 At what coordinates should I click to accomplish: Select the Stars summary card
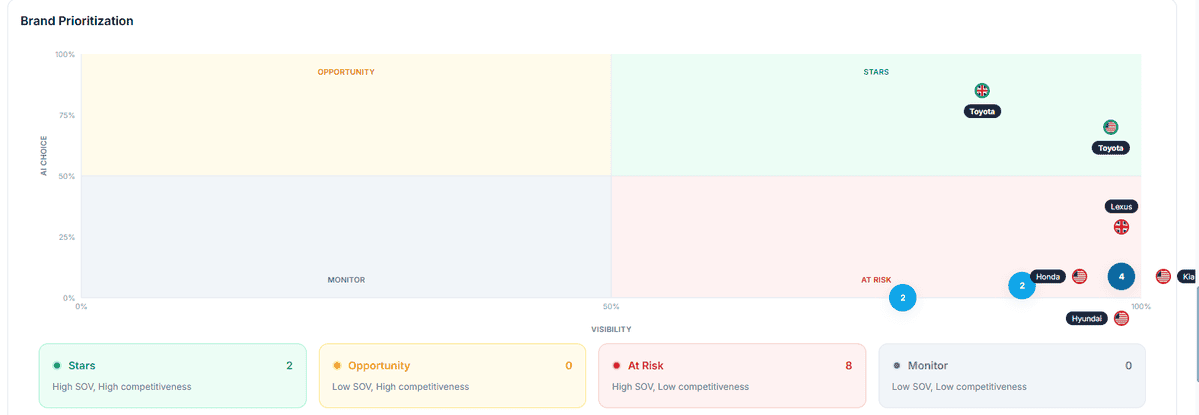[x=173, y=375]
